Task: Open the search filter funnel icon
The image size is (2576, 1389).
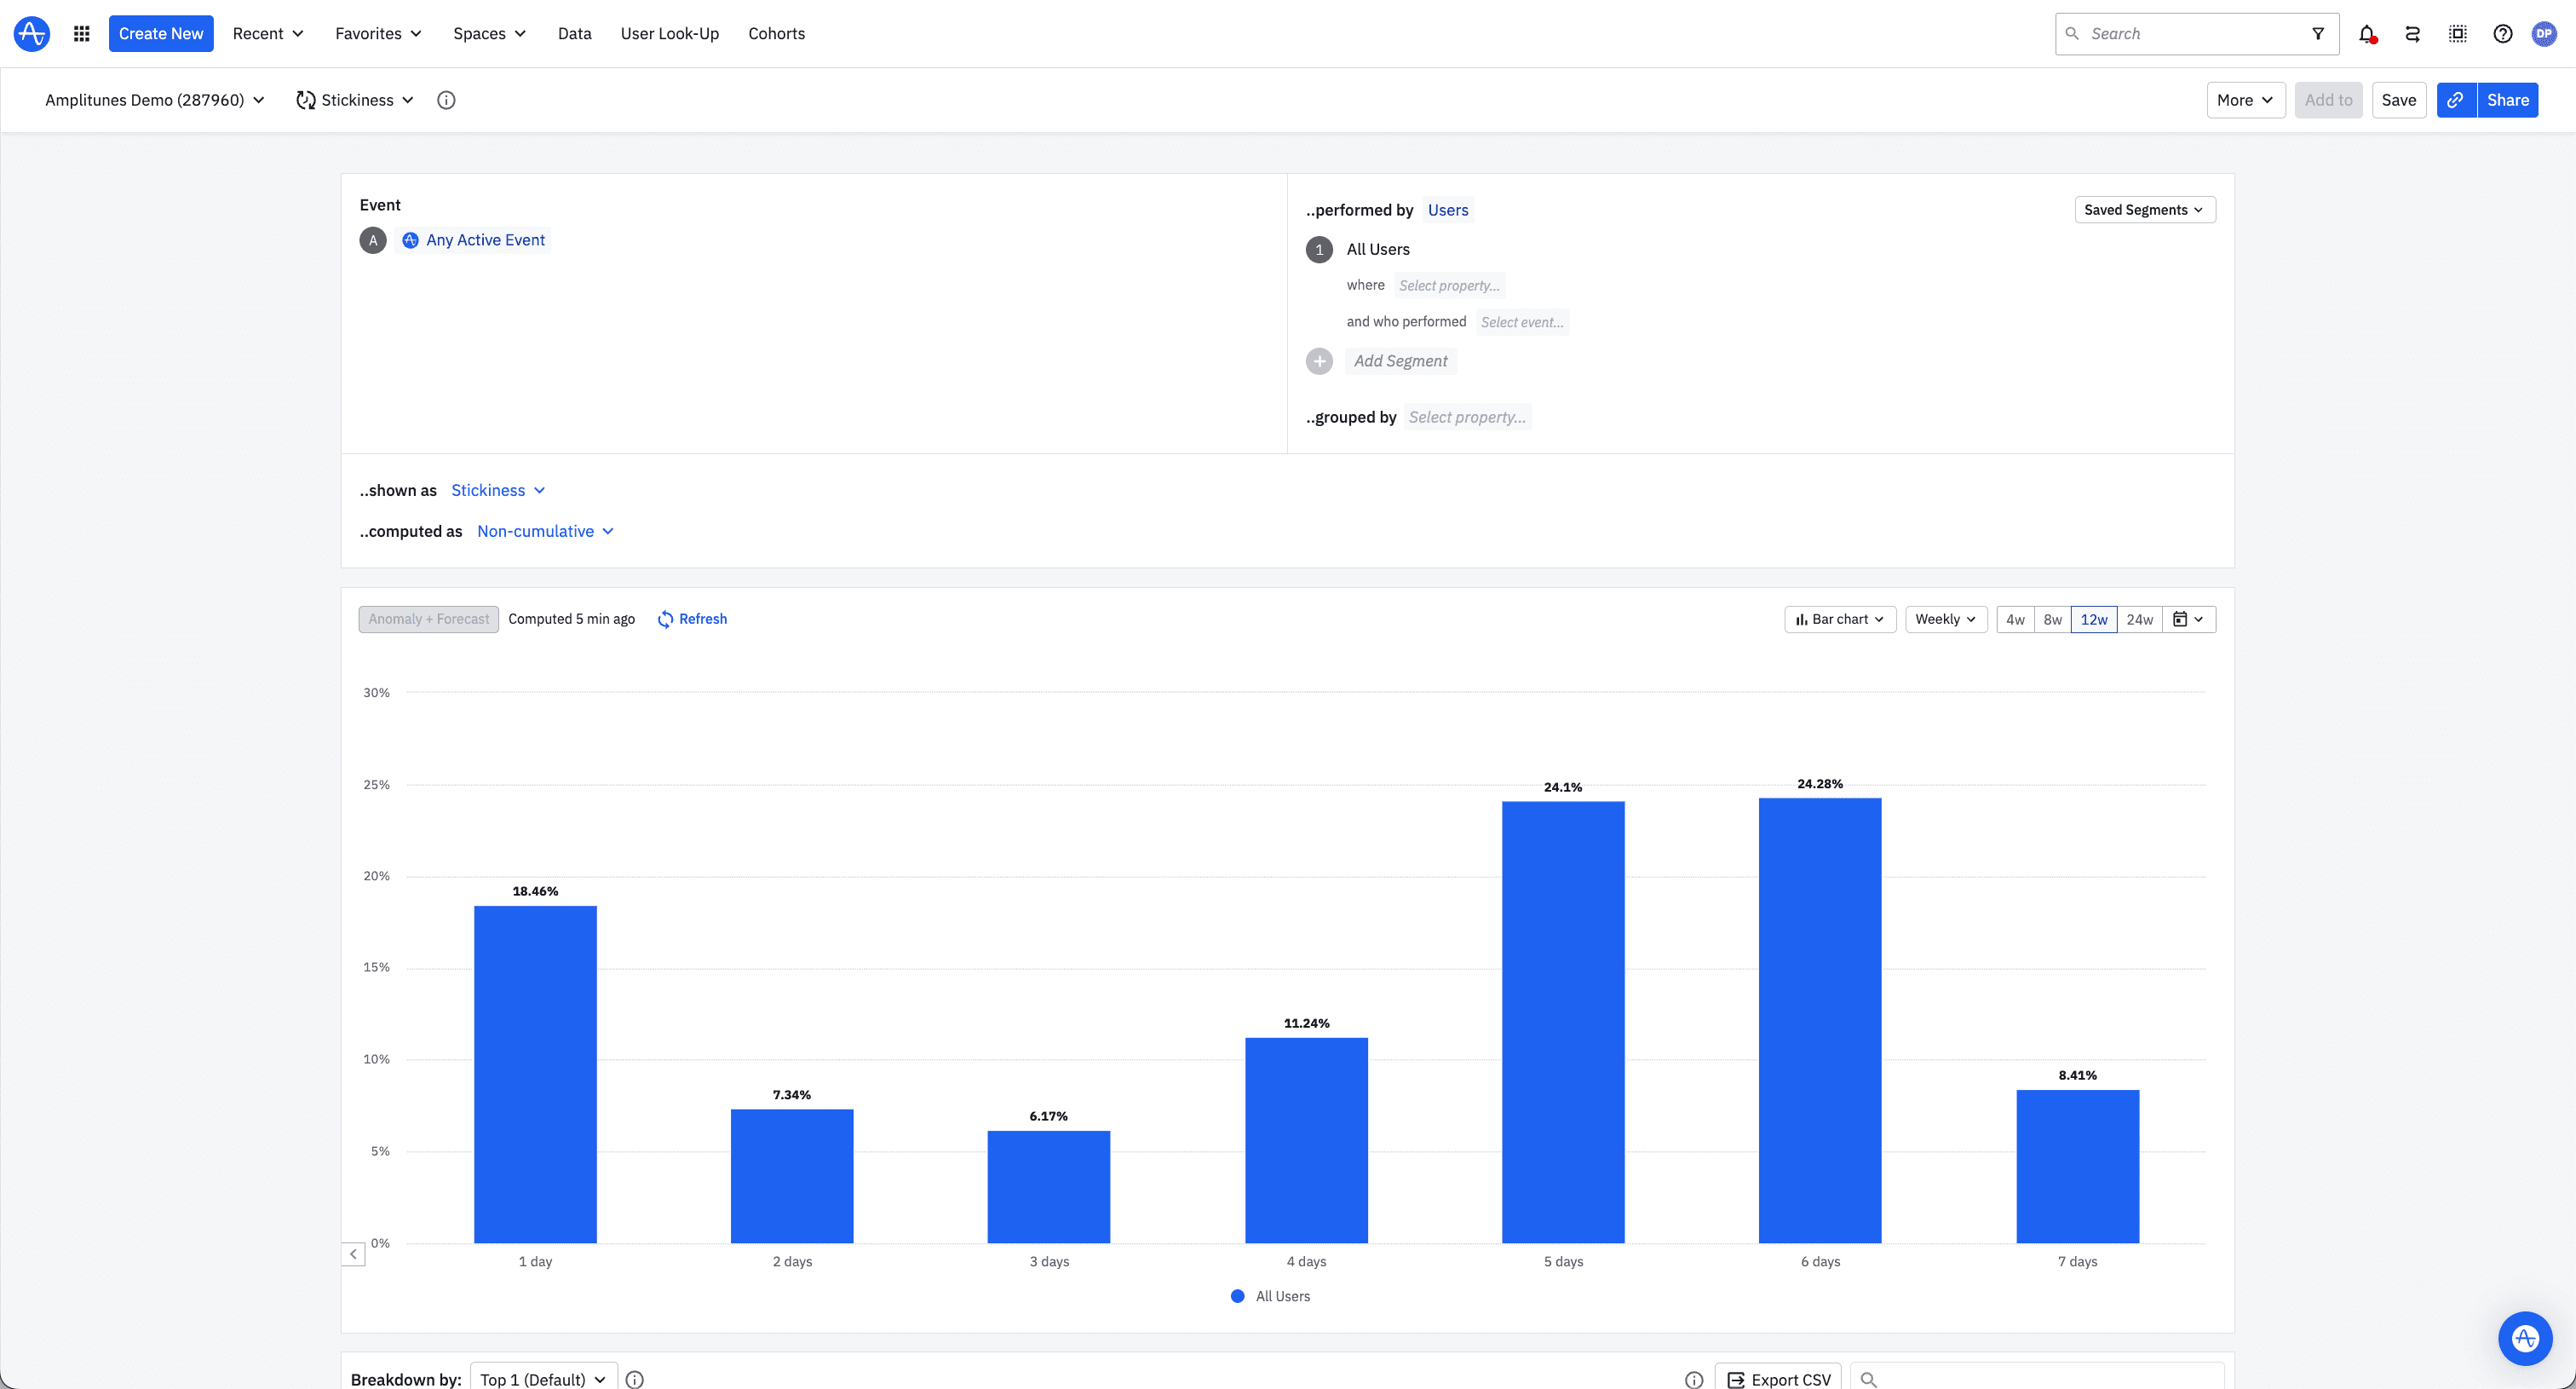Action: tap(2318, 33)
